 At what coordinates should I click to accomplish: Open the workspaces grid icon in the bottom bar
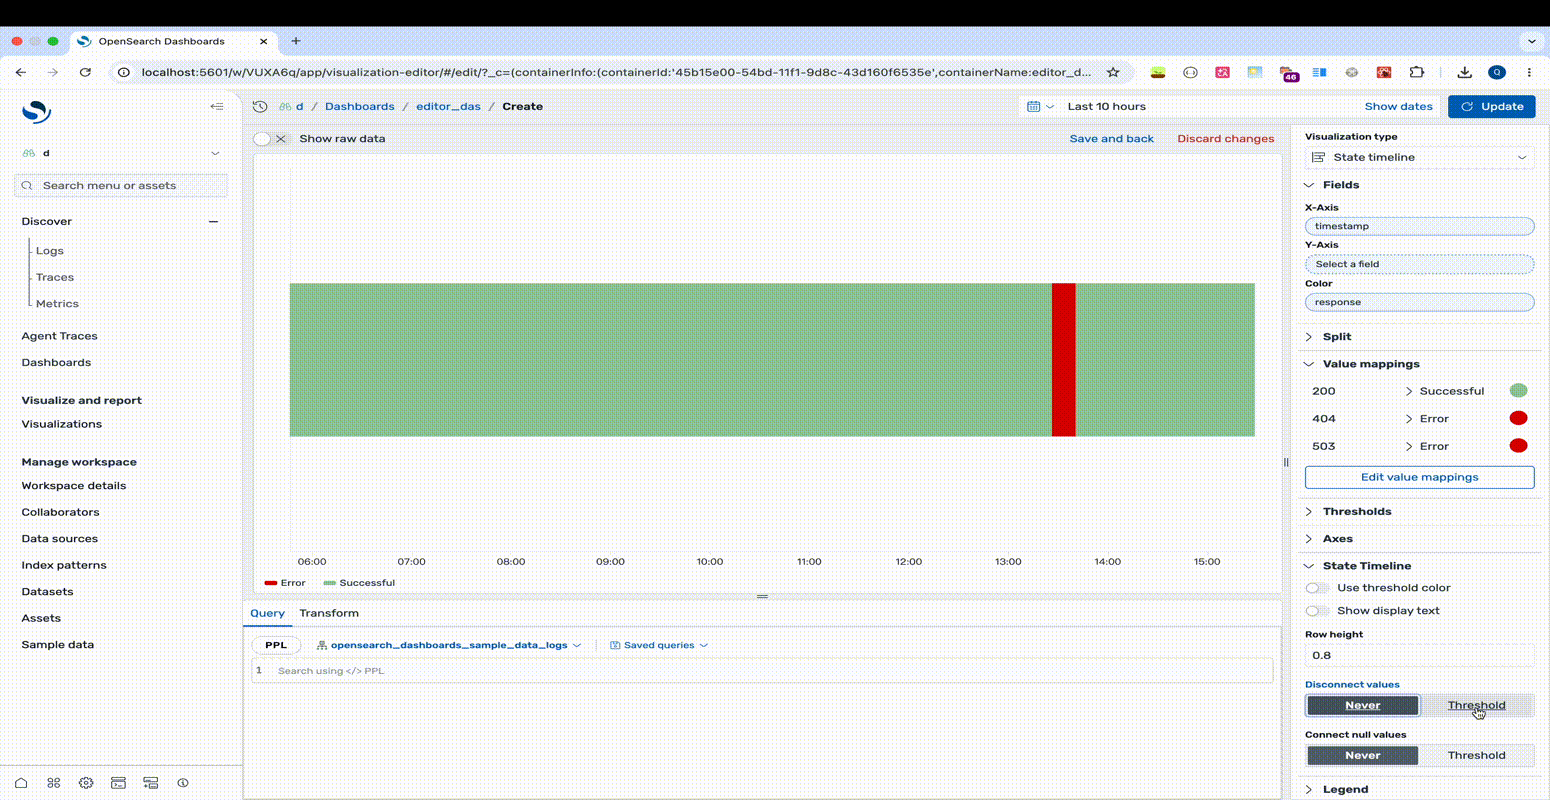pyautogui.click(x=54, y=783)
